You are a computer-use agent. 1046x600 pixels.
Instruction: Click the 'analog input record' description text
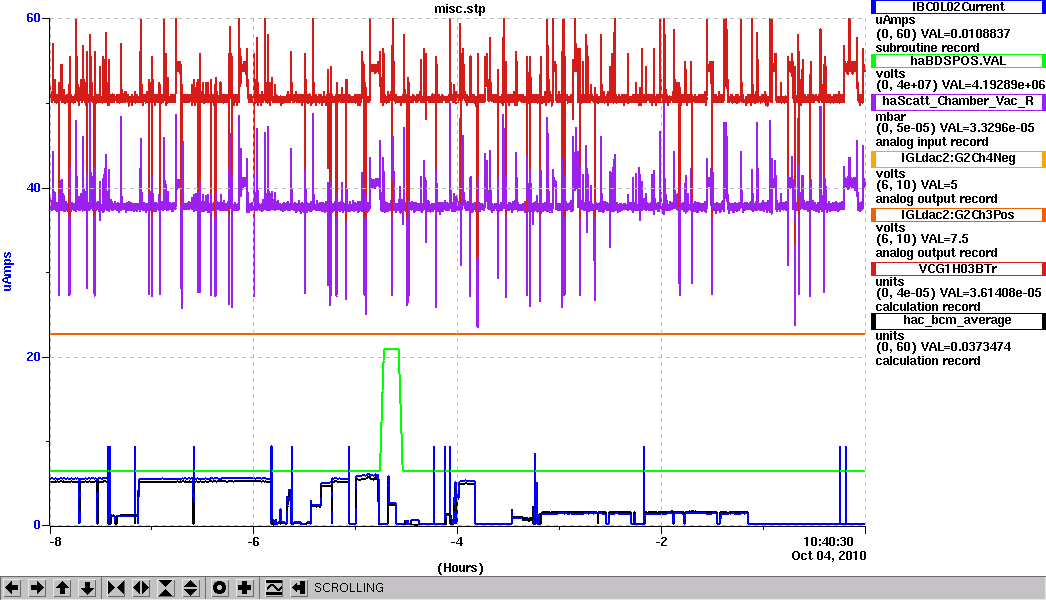(x=932, y=141)
